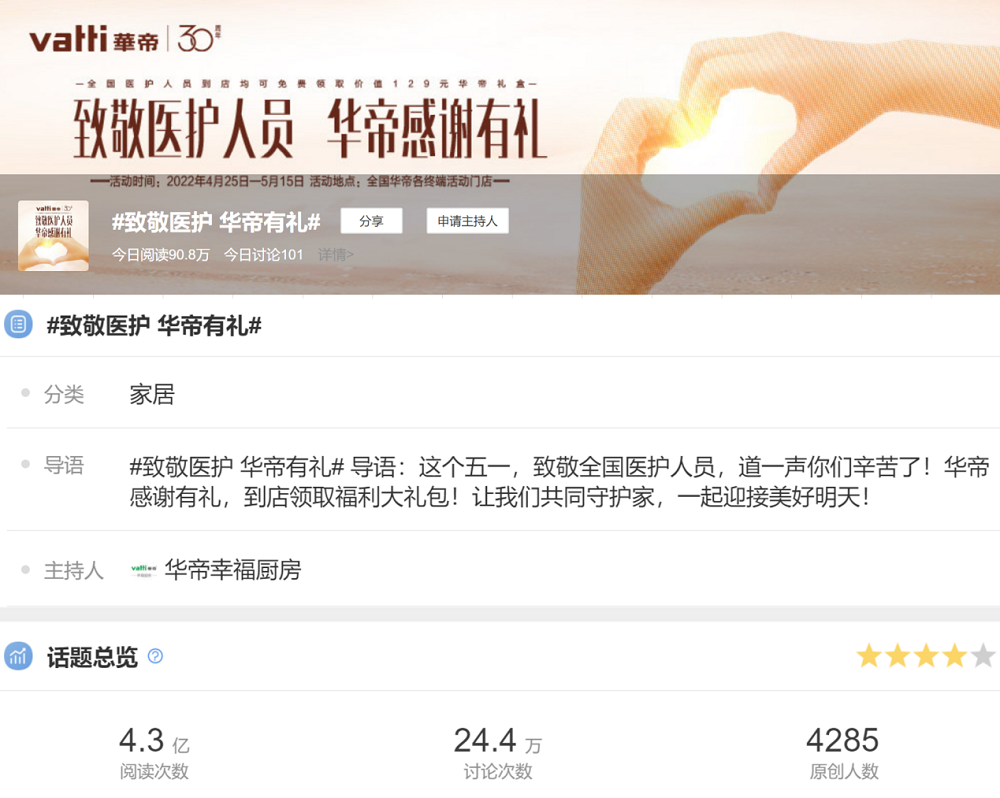Screen dimensions: 1000x798
Task: Click the 24.4万 讨论次数 statistic
Action: coord(497,753)
